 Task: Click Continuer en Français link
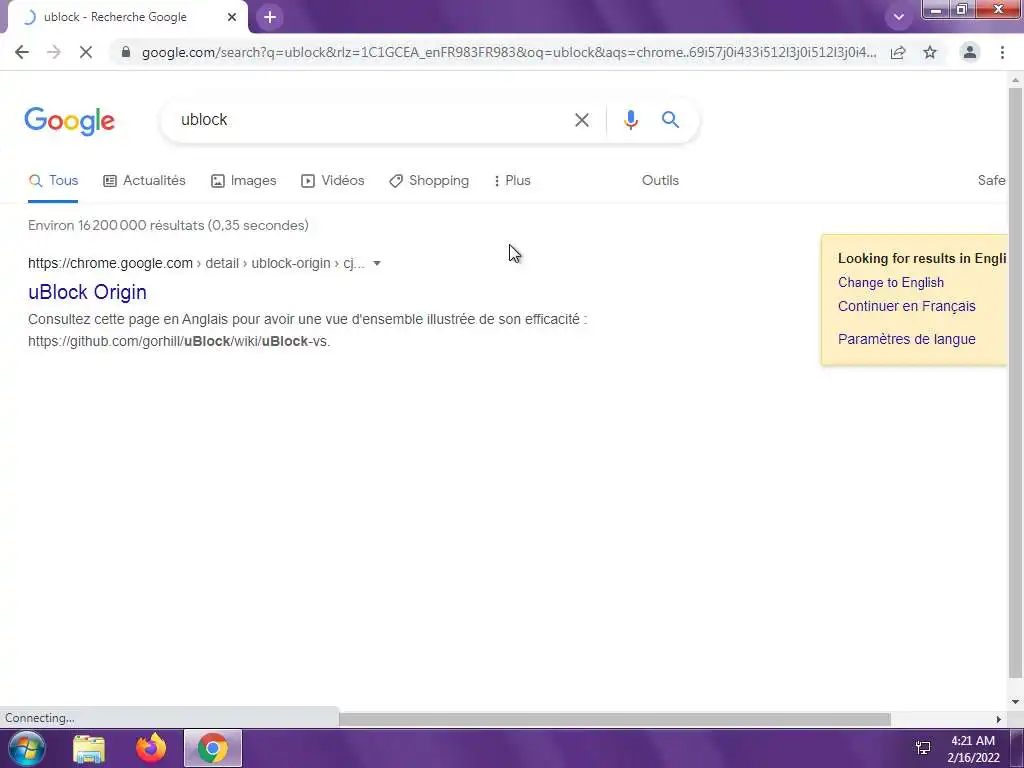click(x=906, y=306)
